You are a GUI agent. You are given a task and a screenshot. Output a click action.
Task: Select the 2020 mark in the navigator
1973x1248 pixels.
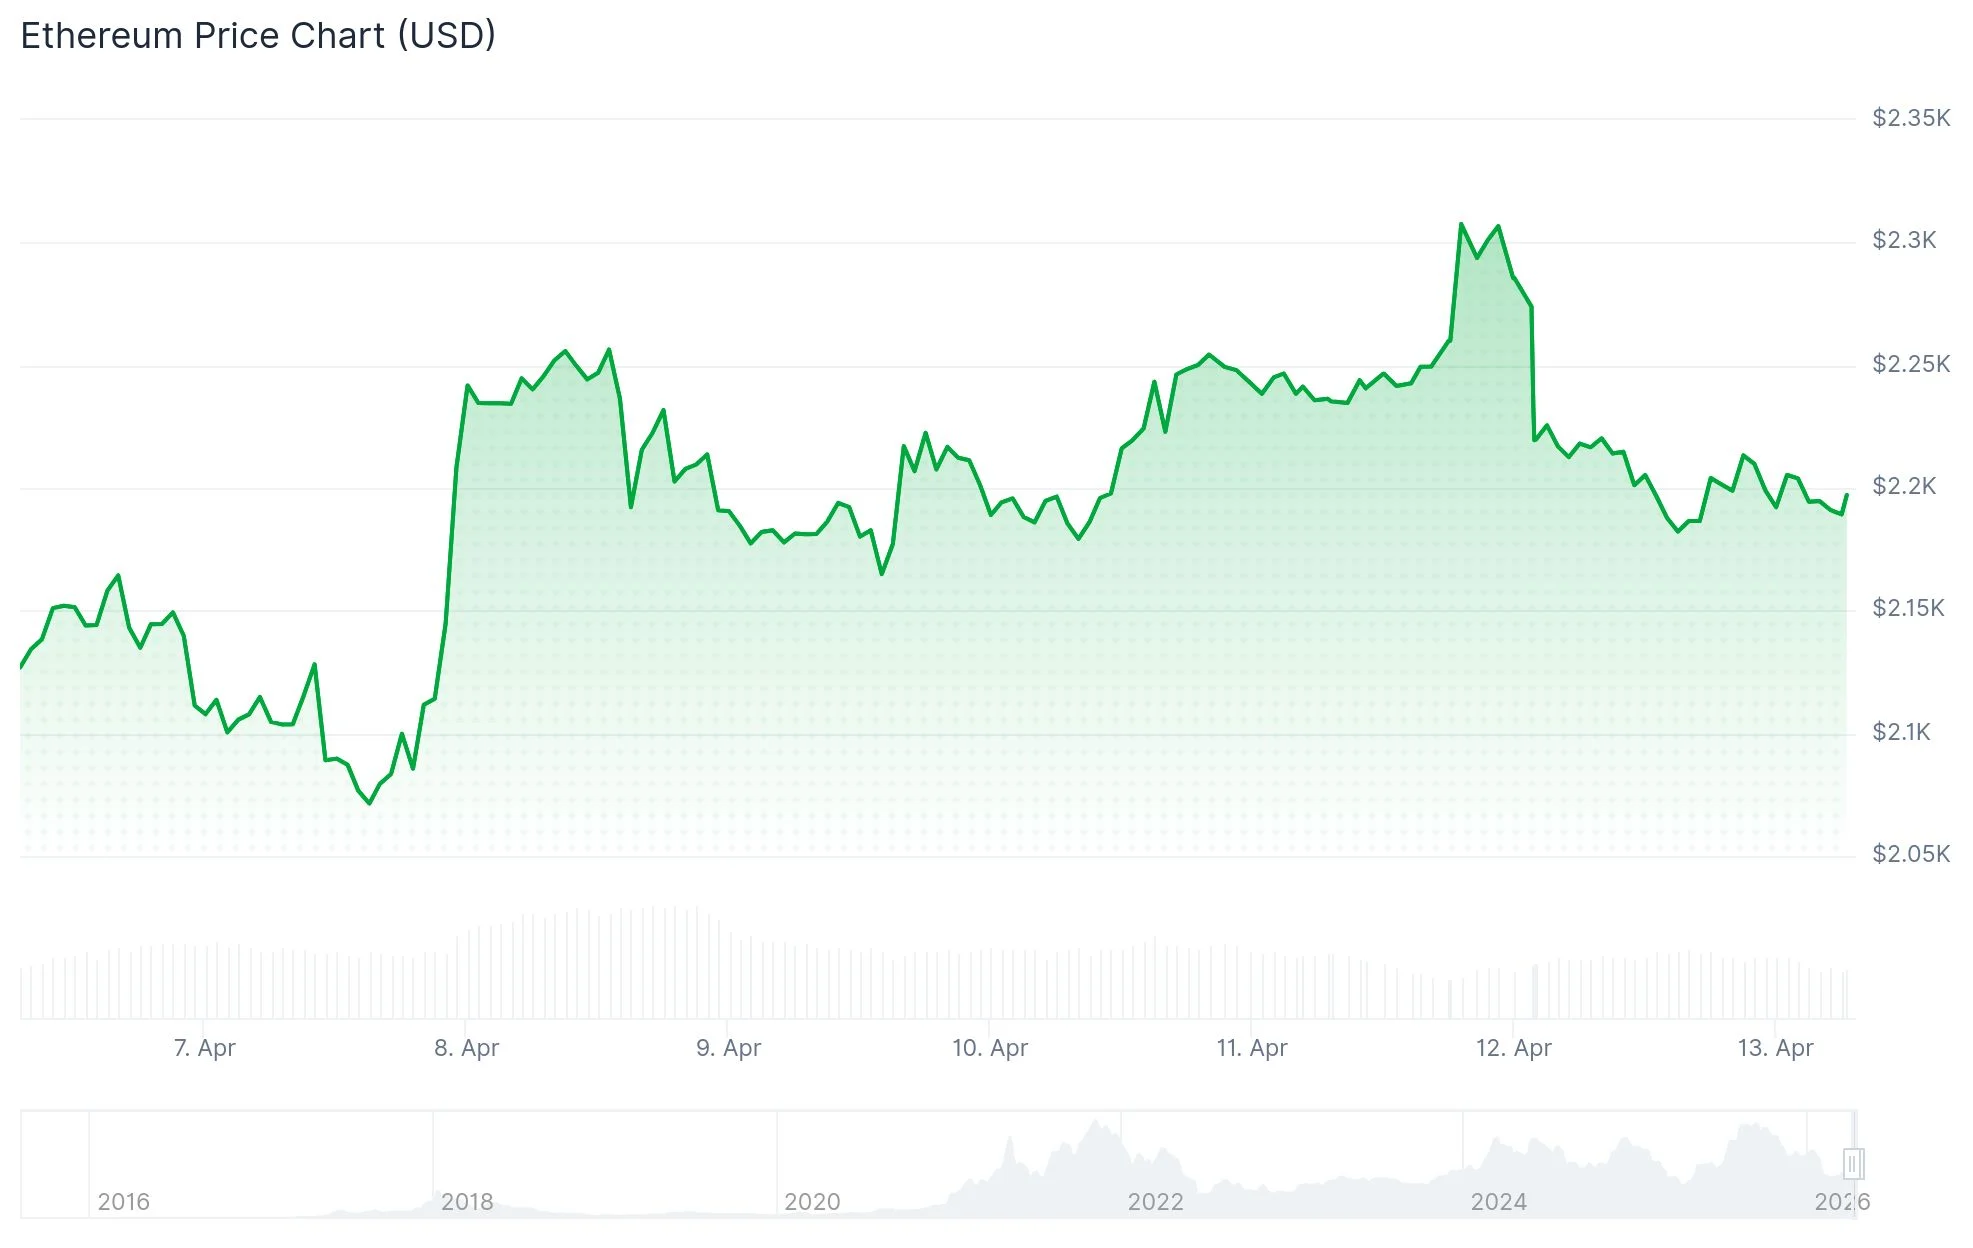coord(812,1201)
